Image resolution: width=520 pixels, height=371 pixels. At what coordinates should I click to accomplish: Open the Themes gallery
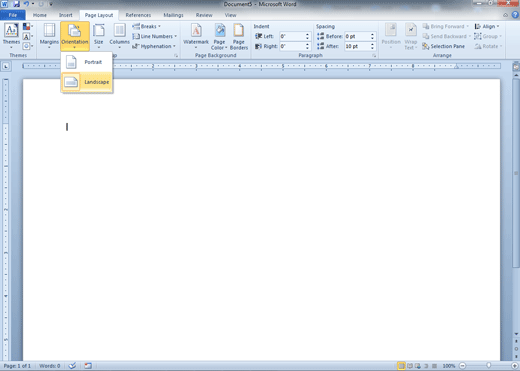[11, 36]
